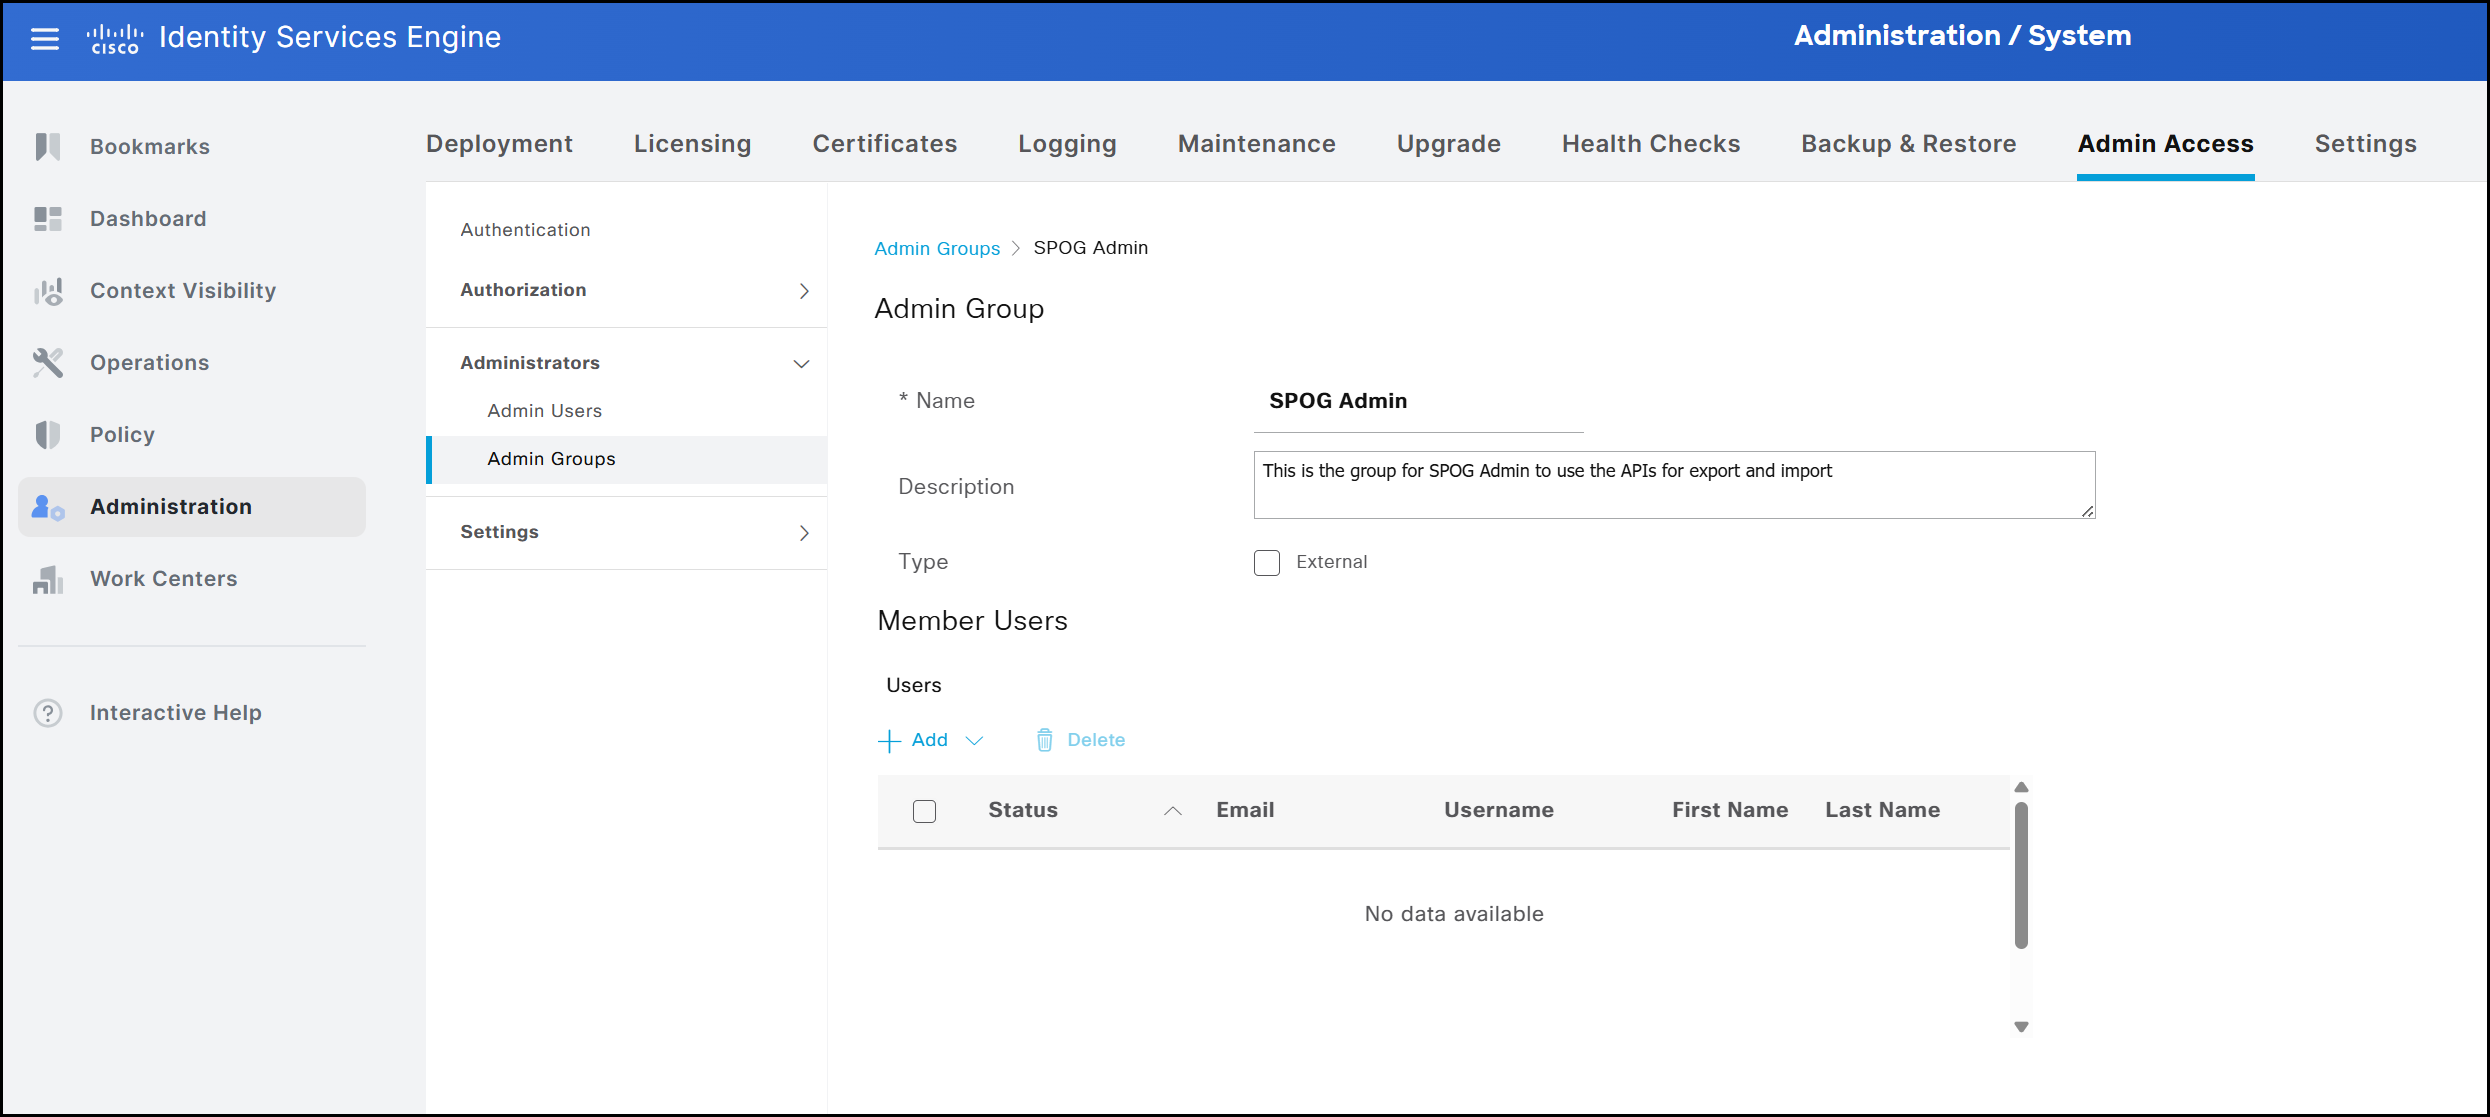Check the select-all users table checkbox
This screenshot has height=1117, width=2490.
(924, 811)
